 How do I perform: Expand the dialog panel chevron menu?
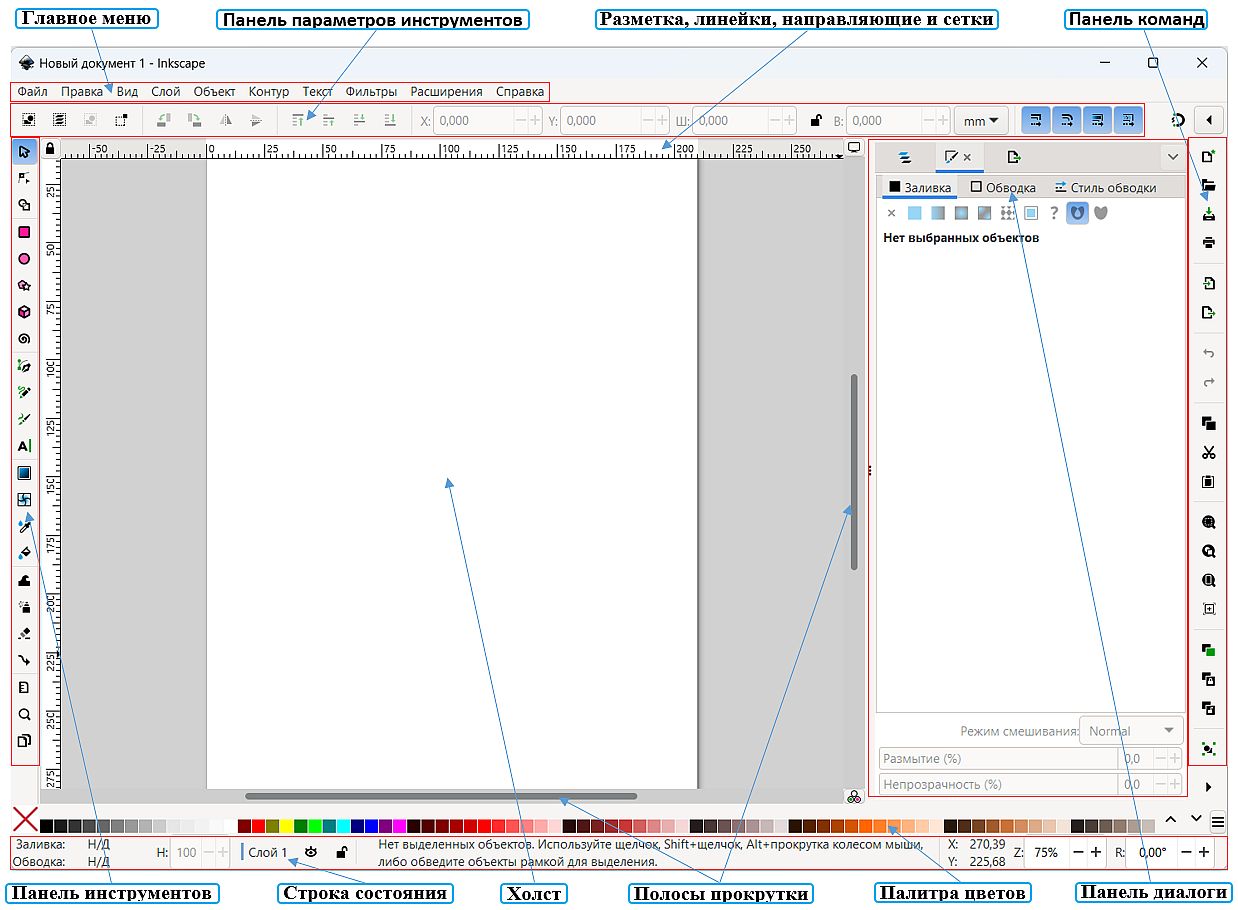click(x=1172, y=157)
